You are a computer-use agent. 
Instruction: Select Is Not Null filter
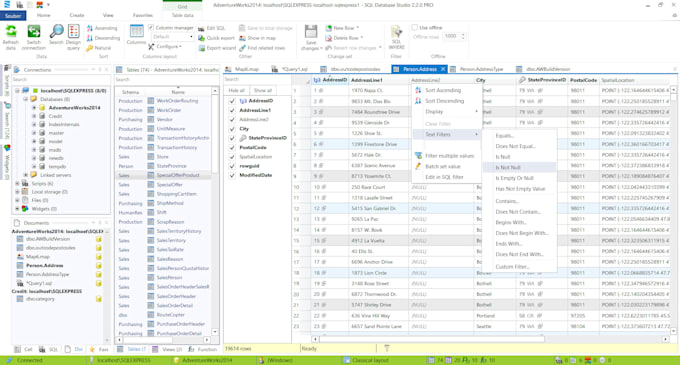[x=519, y=167]
